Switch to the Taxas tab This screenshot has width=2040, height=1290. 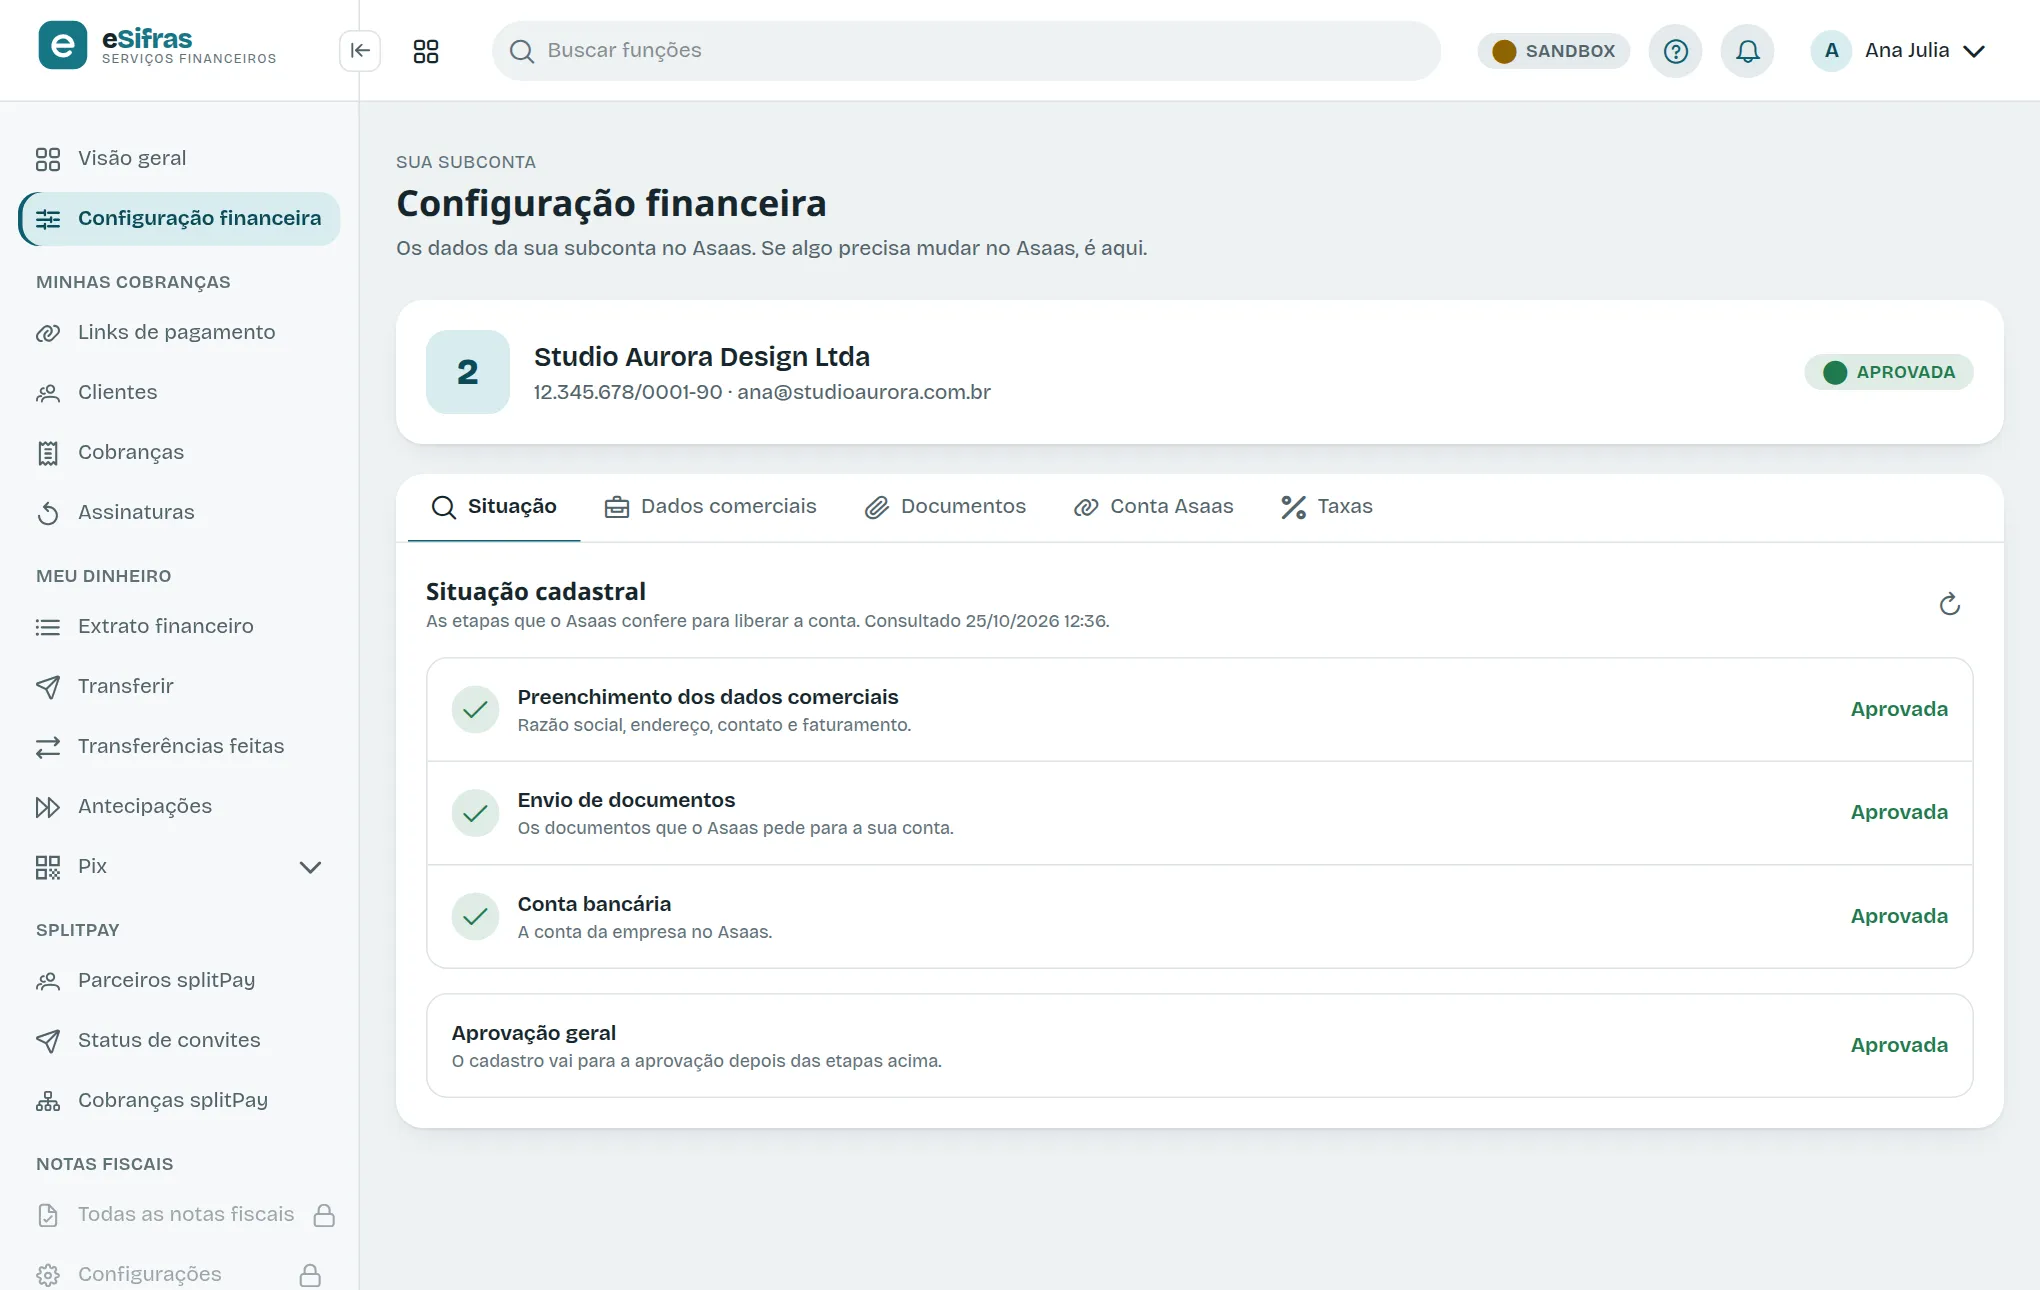(1327, 507)
